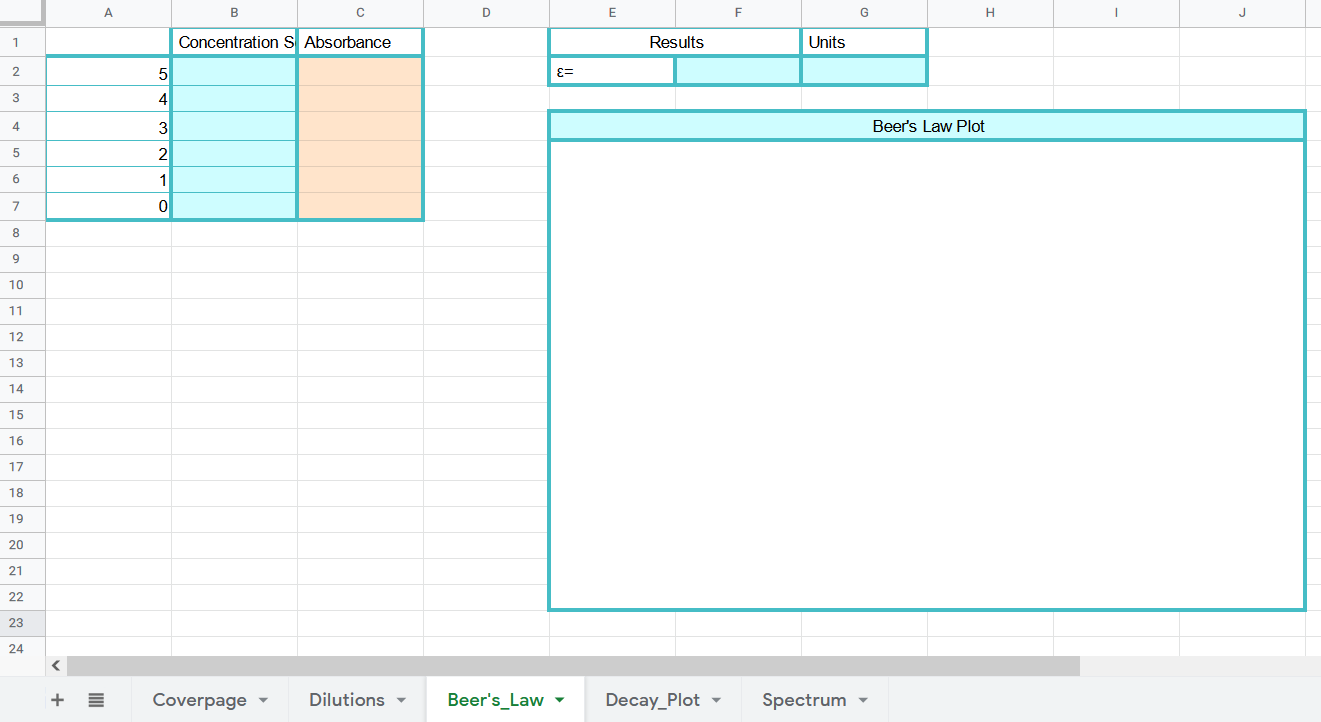This screenshot has height=722, width=1321.
Task: Click the scroll left arrow icon
Action: click(56, 665)
